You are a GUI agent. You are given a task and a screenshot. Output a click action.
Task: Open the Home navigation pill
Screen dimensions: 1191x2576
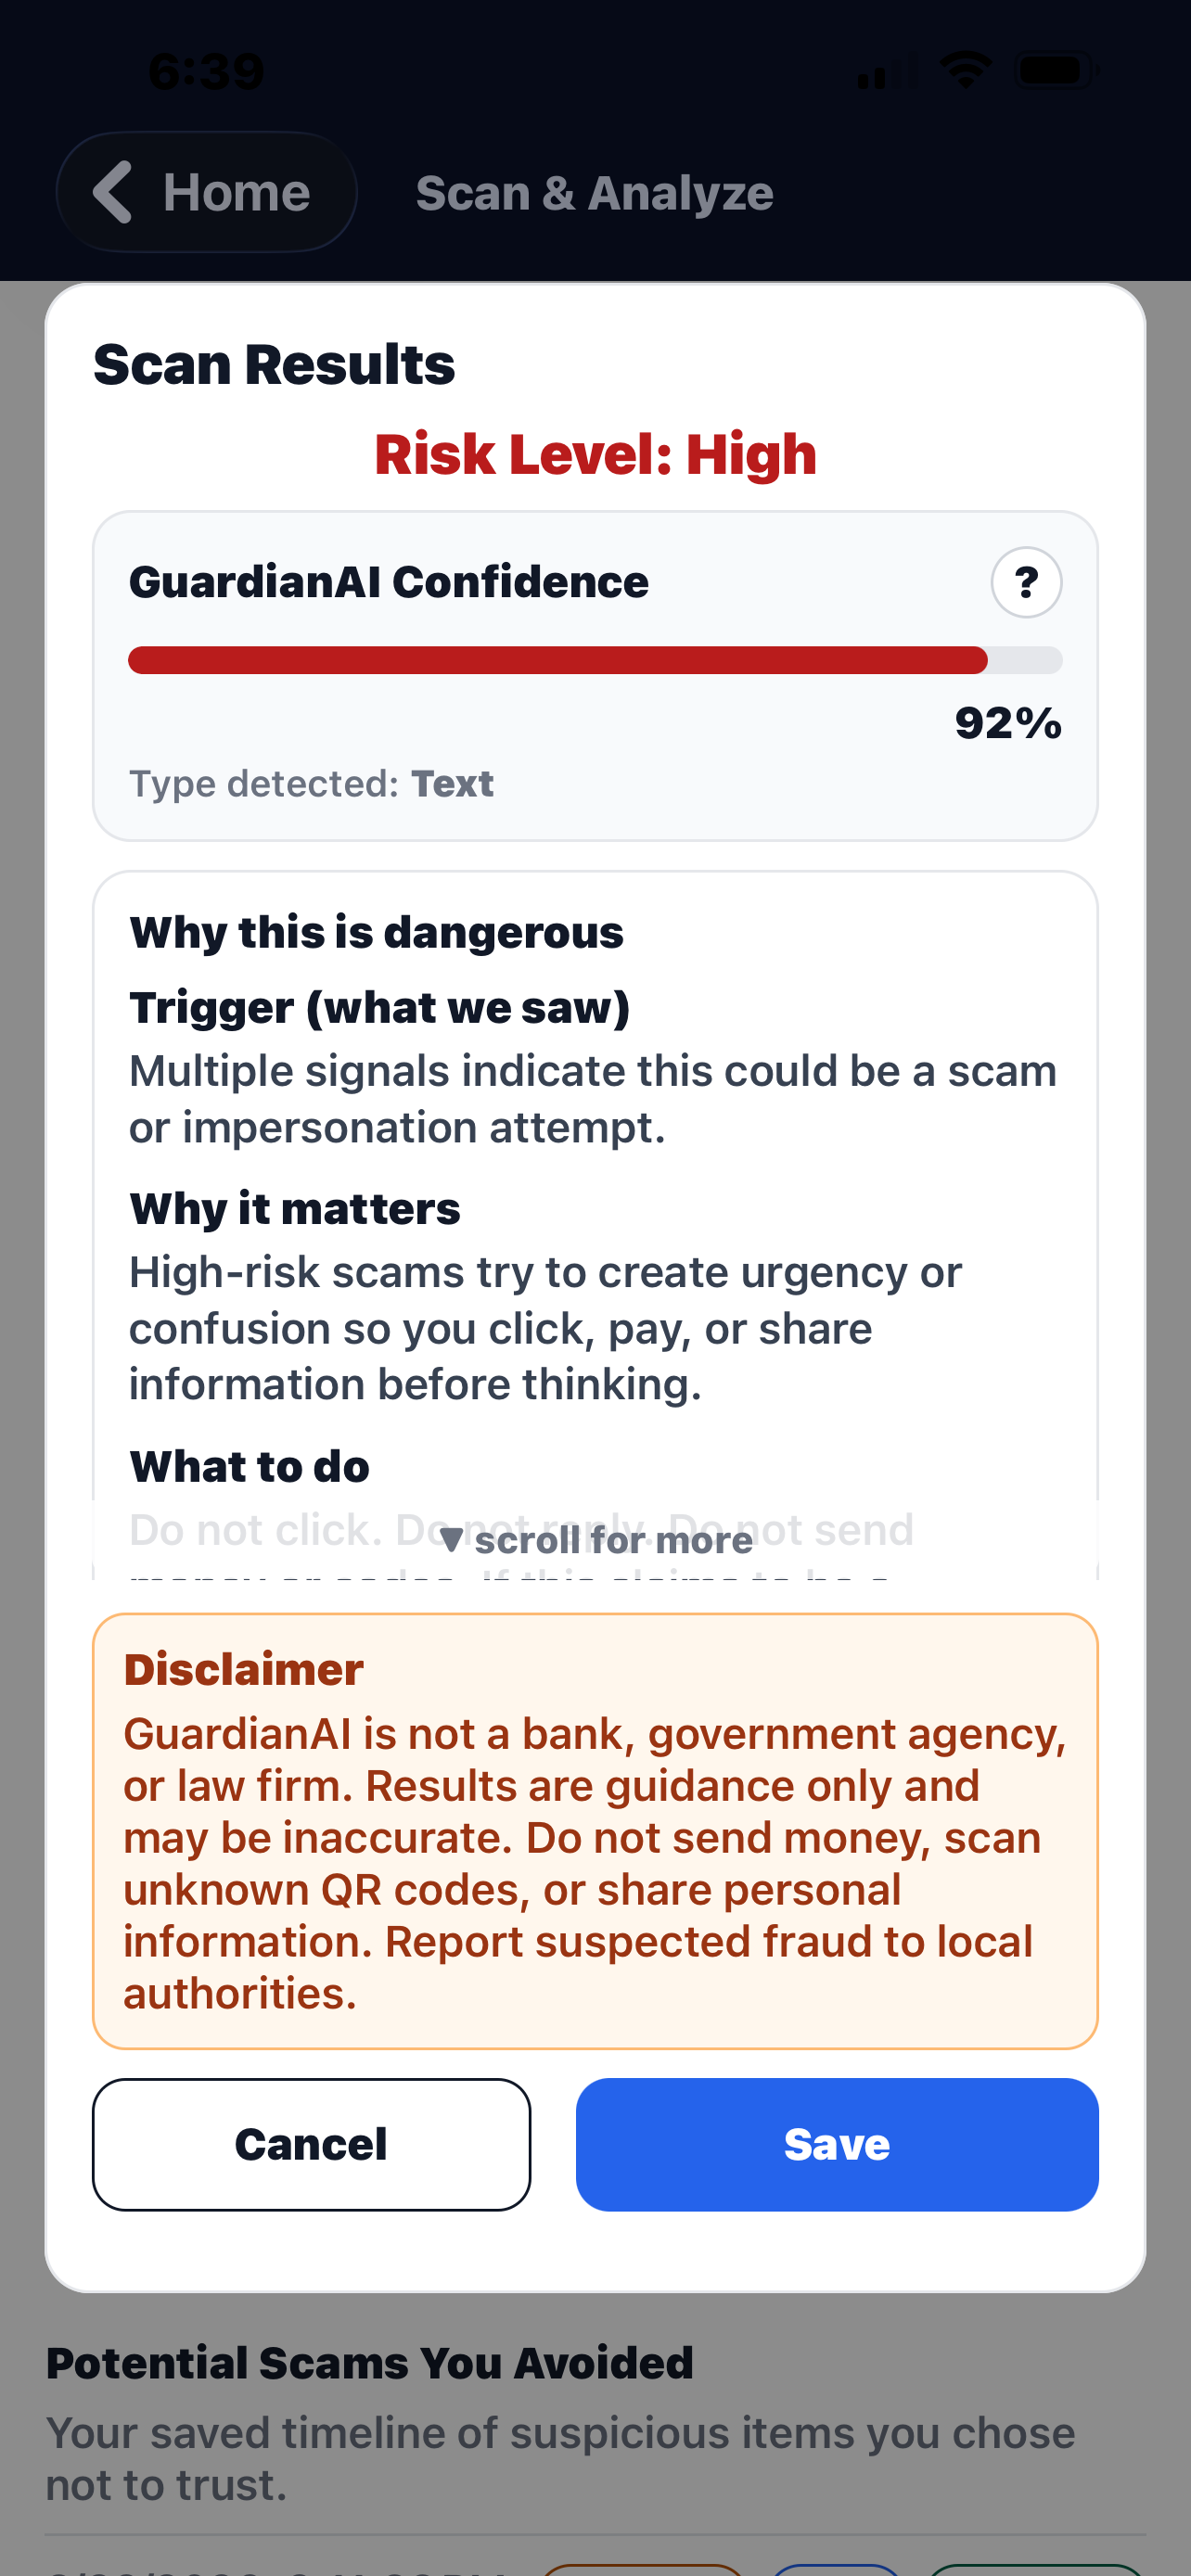206,191
